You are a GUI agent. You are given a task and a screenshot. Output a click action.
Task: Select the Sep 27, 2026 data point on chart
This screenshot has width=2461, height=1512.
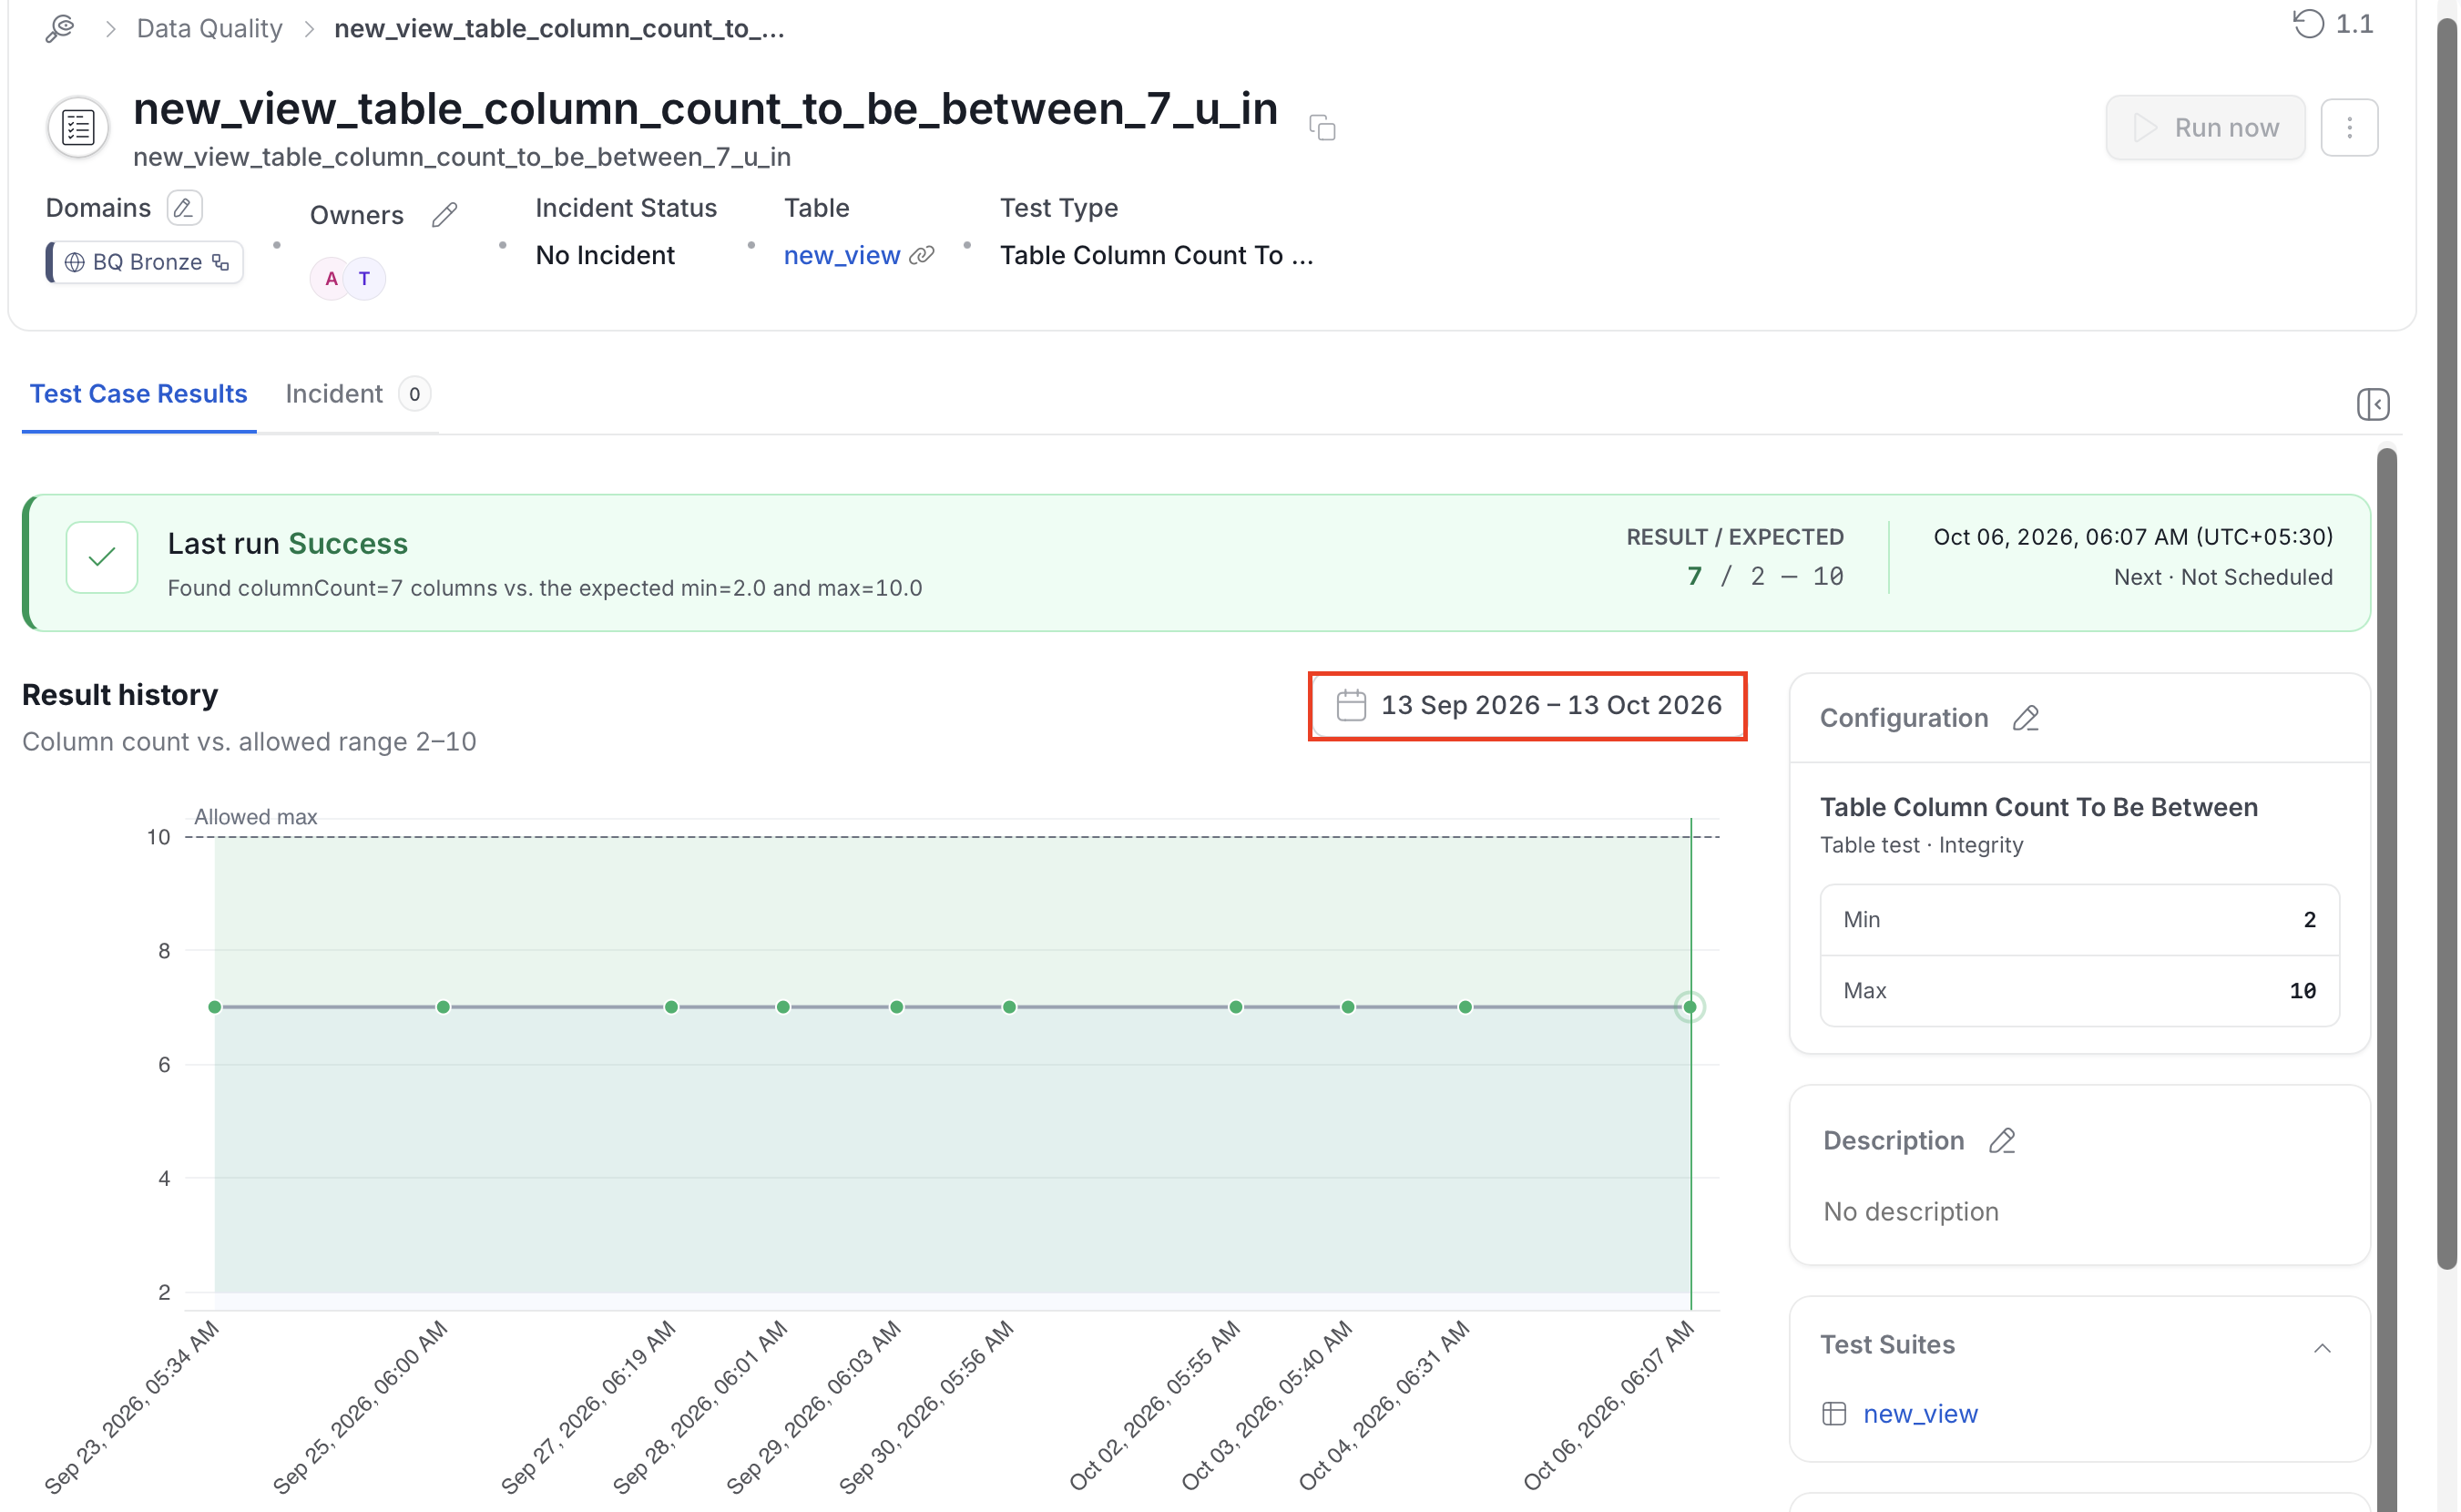(x=671, y=1007)
